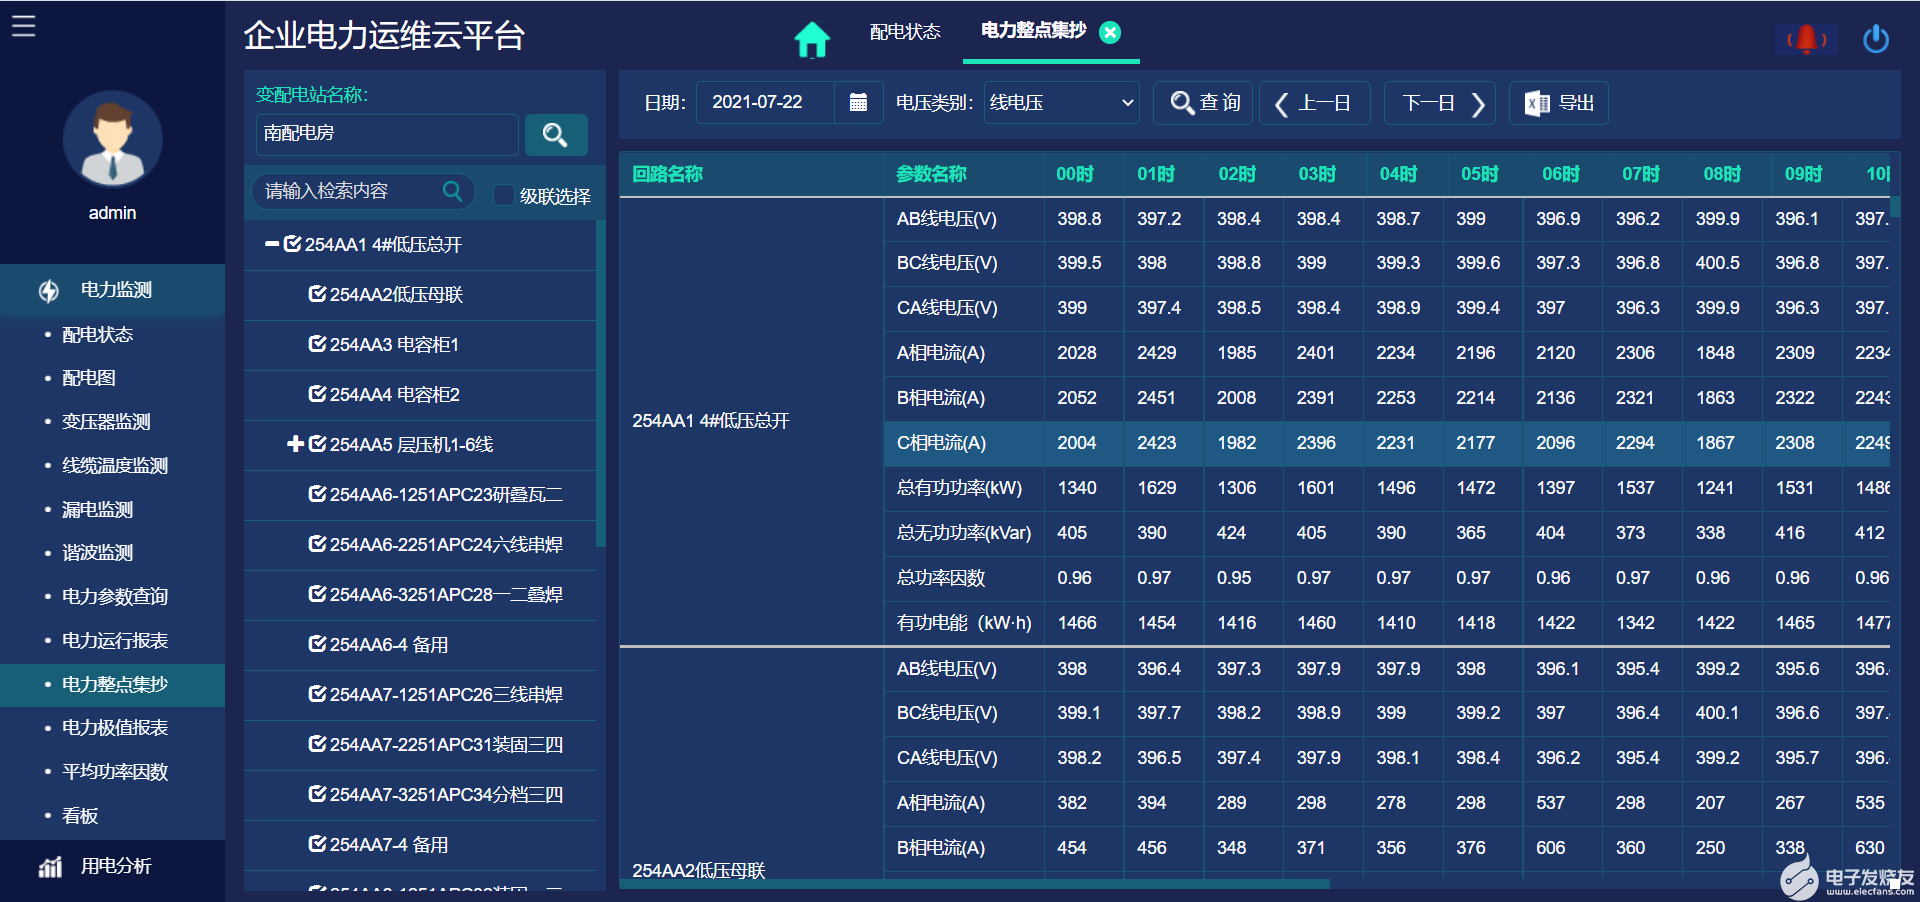Click the 回路名称 column header

668,174
